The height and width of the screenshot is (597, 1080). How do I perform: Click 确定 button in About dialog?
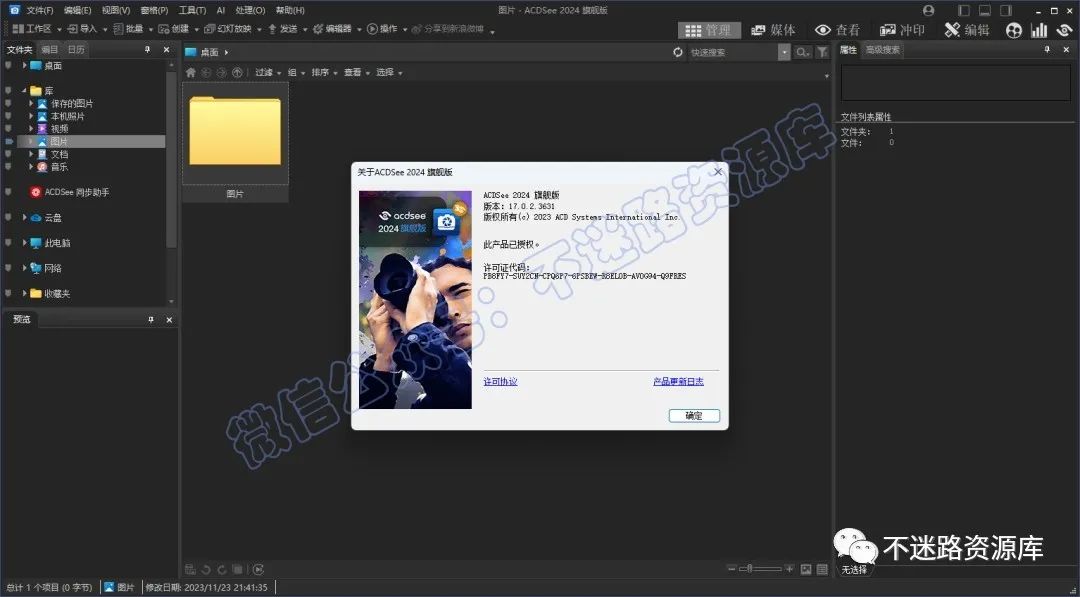click(694, 416)
